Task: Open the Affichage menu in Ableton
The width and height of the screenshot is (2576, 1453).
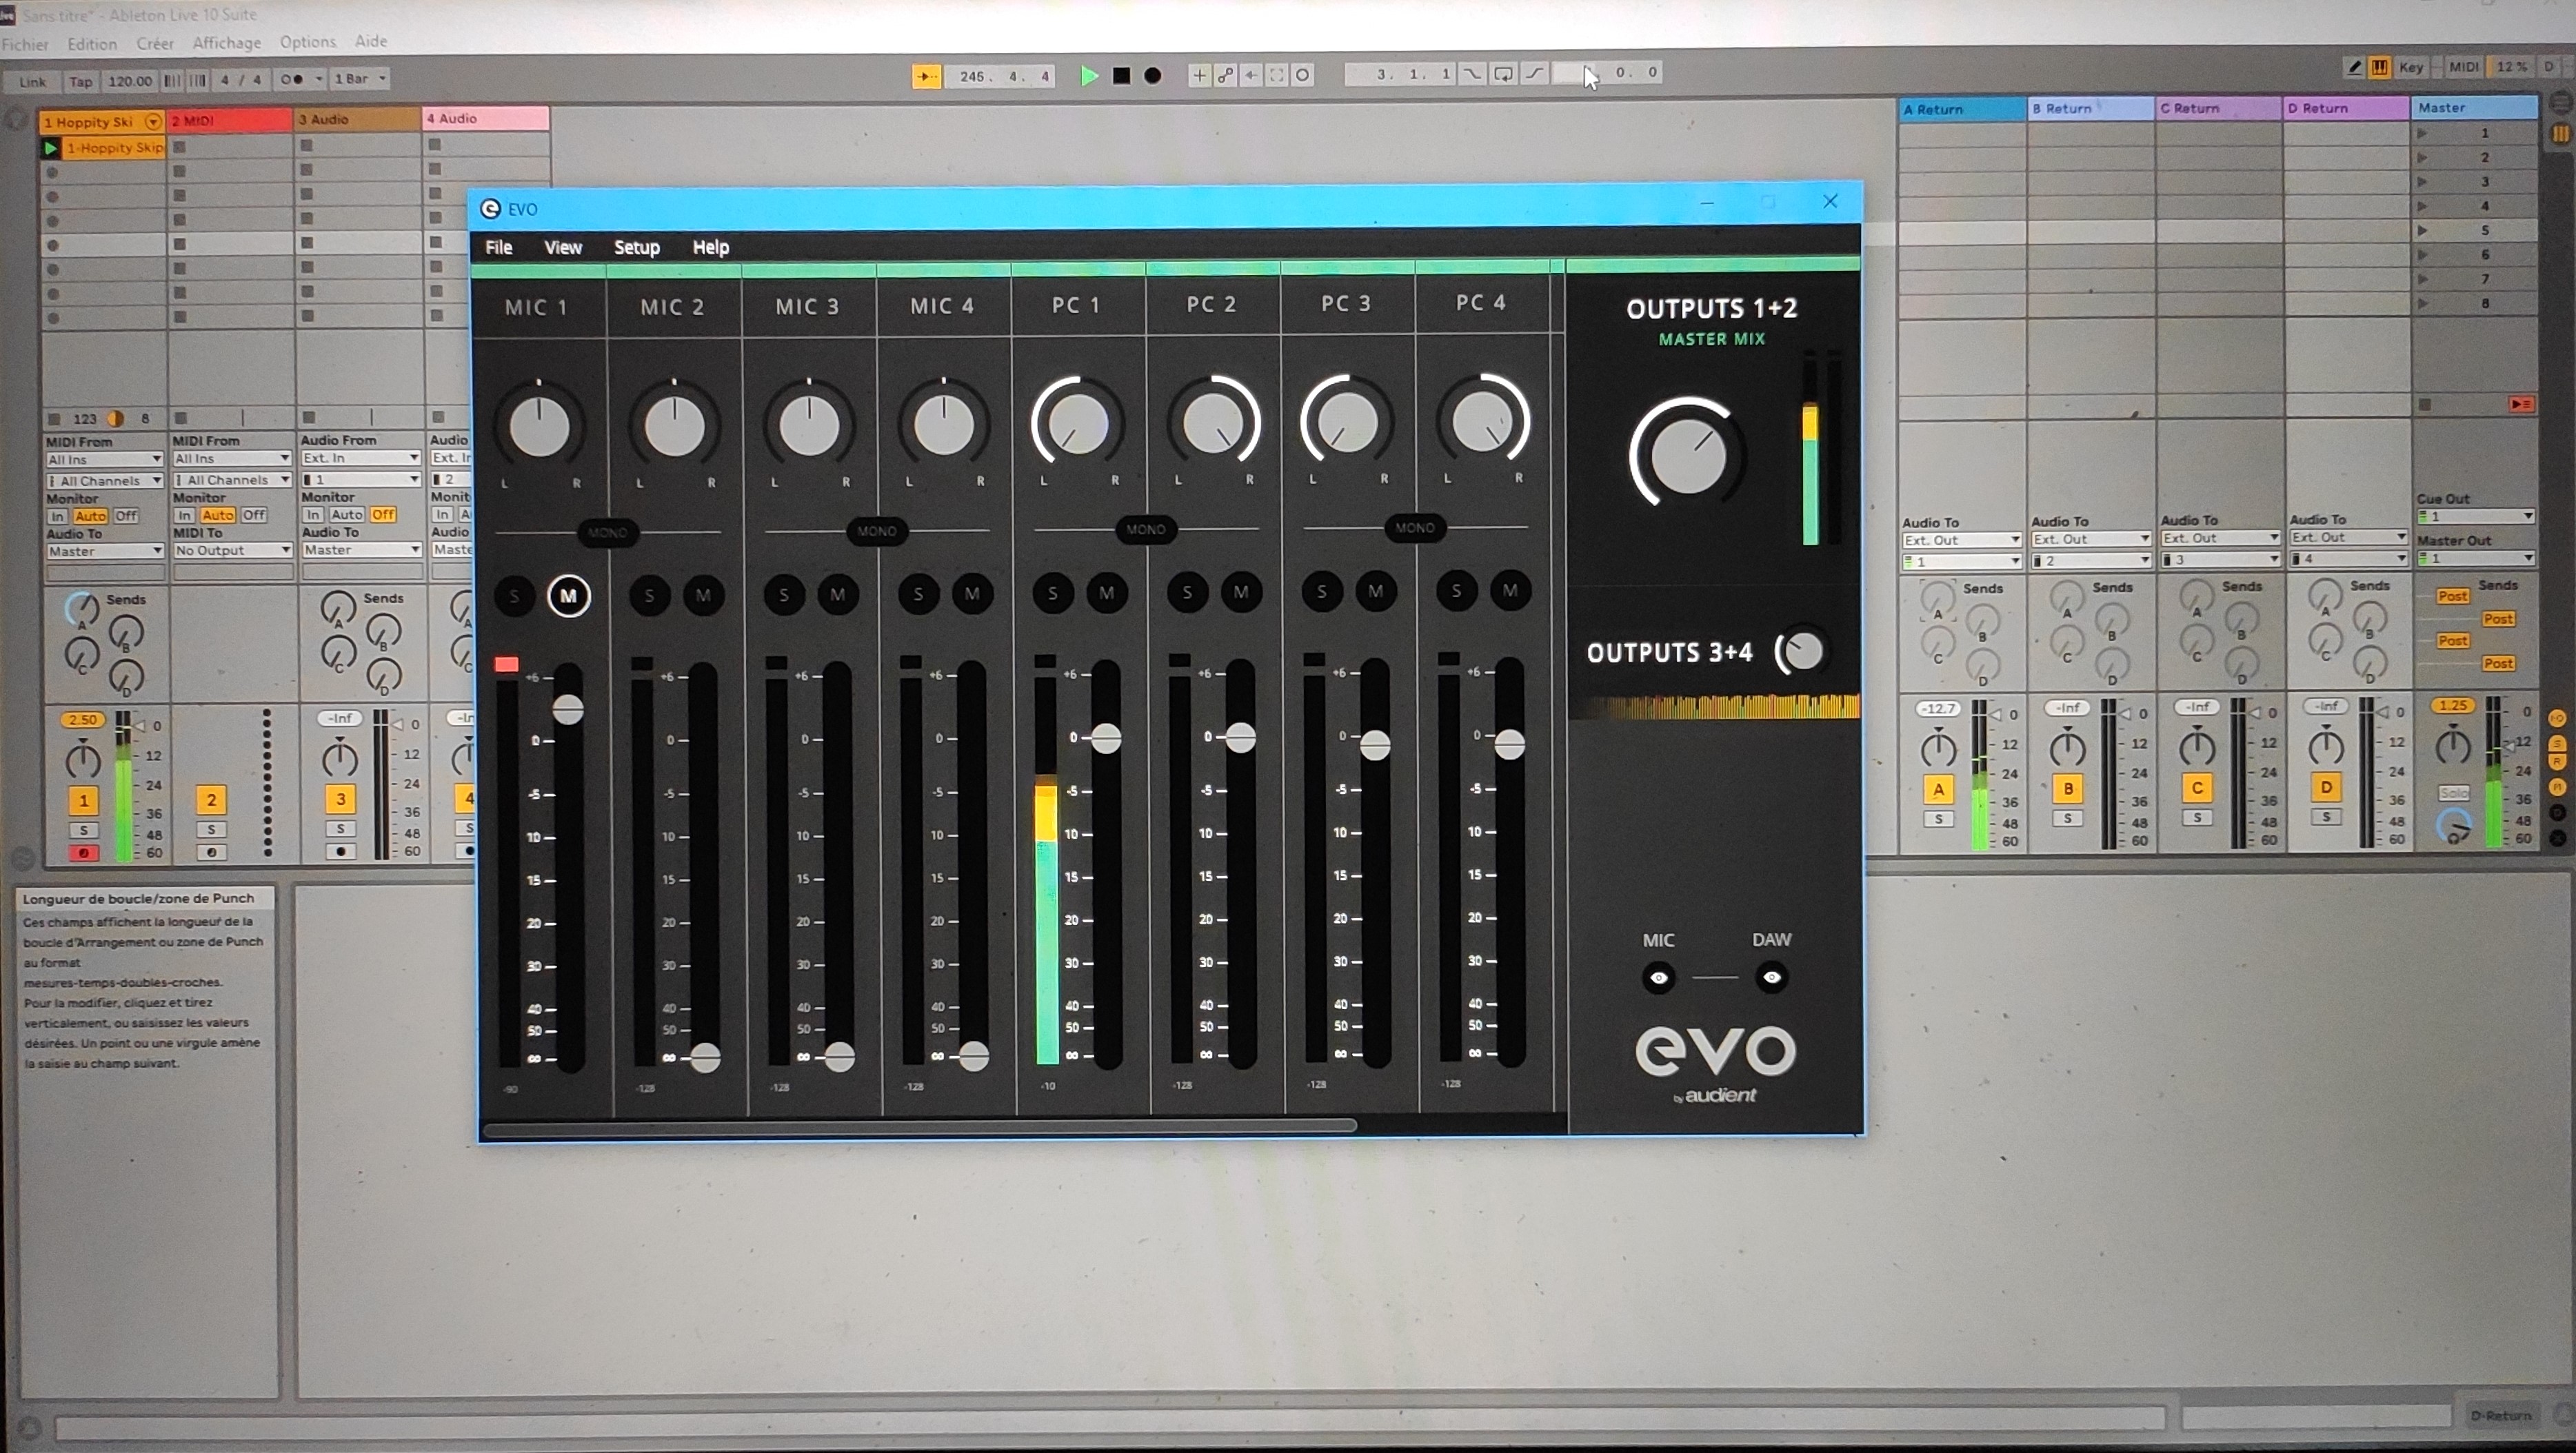Action: coord(226,43)
